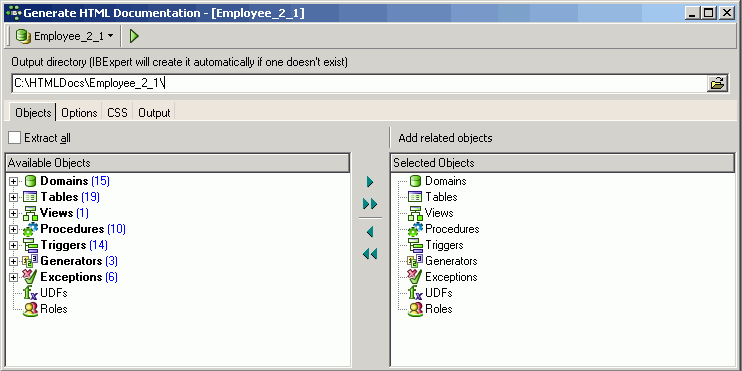This screenshot has width=742, height=371.
Task: Expand the Exceptions node in Available Objects
Action: point(13,278)
